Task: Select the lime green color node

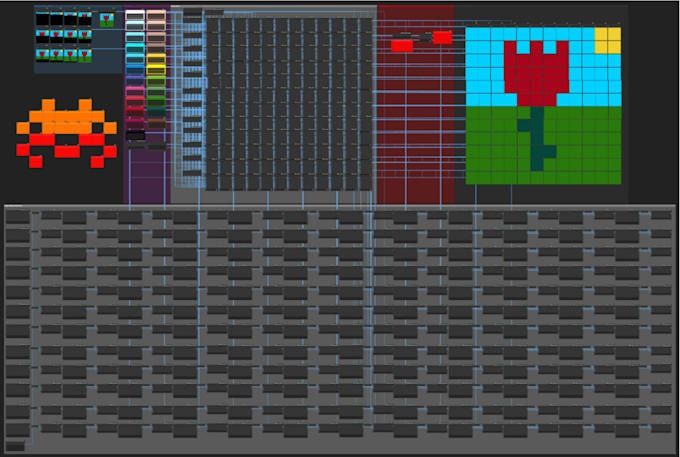Action: click(156, 81)
